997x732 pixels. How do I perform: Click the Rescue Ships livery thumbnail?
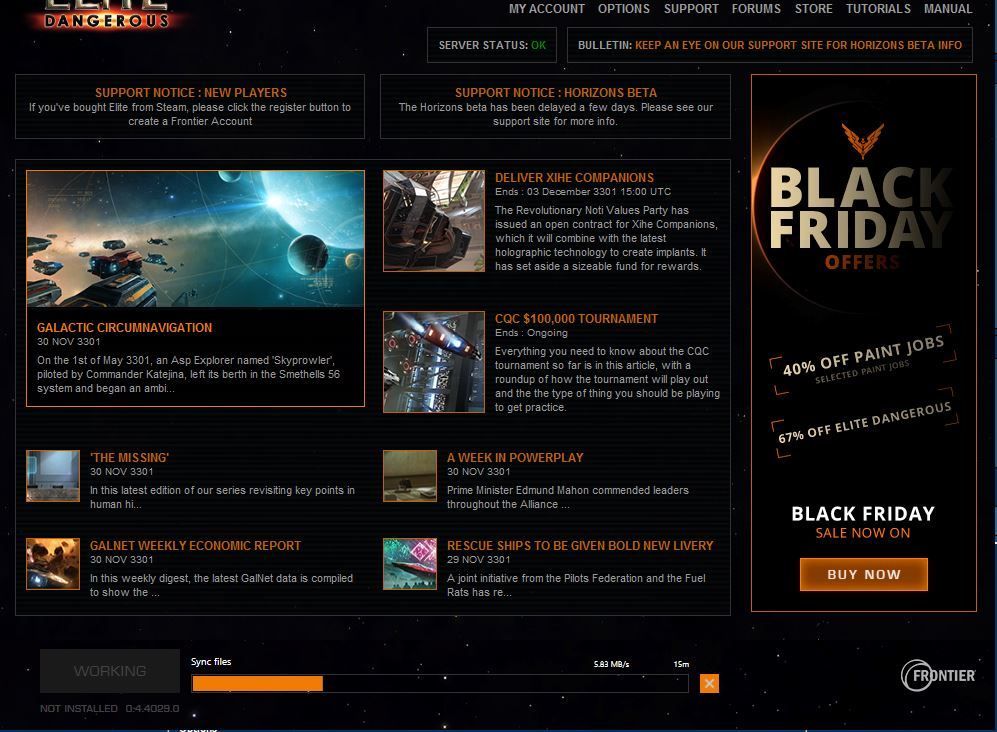pos(410,564)
